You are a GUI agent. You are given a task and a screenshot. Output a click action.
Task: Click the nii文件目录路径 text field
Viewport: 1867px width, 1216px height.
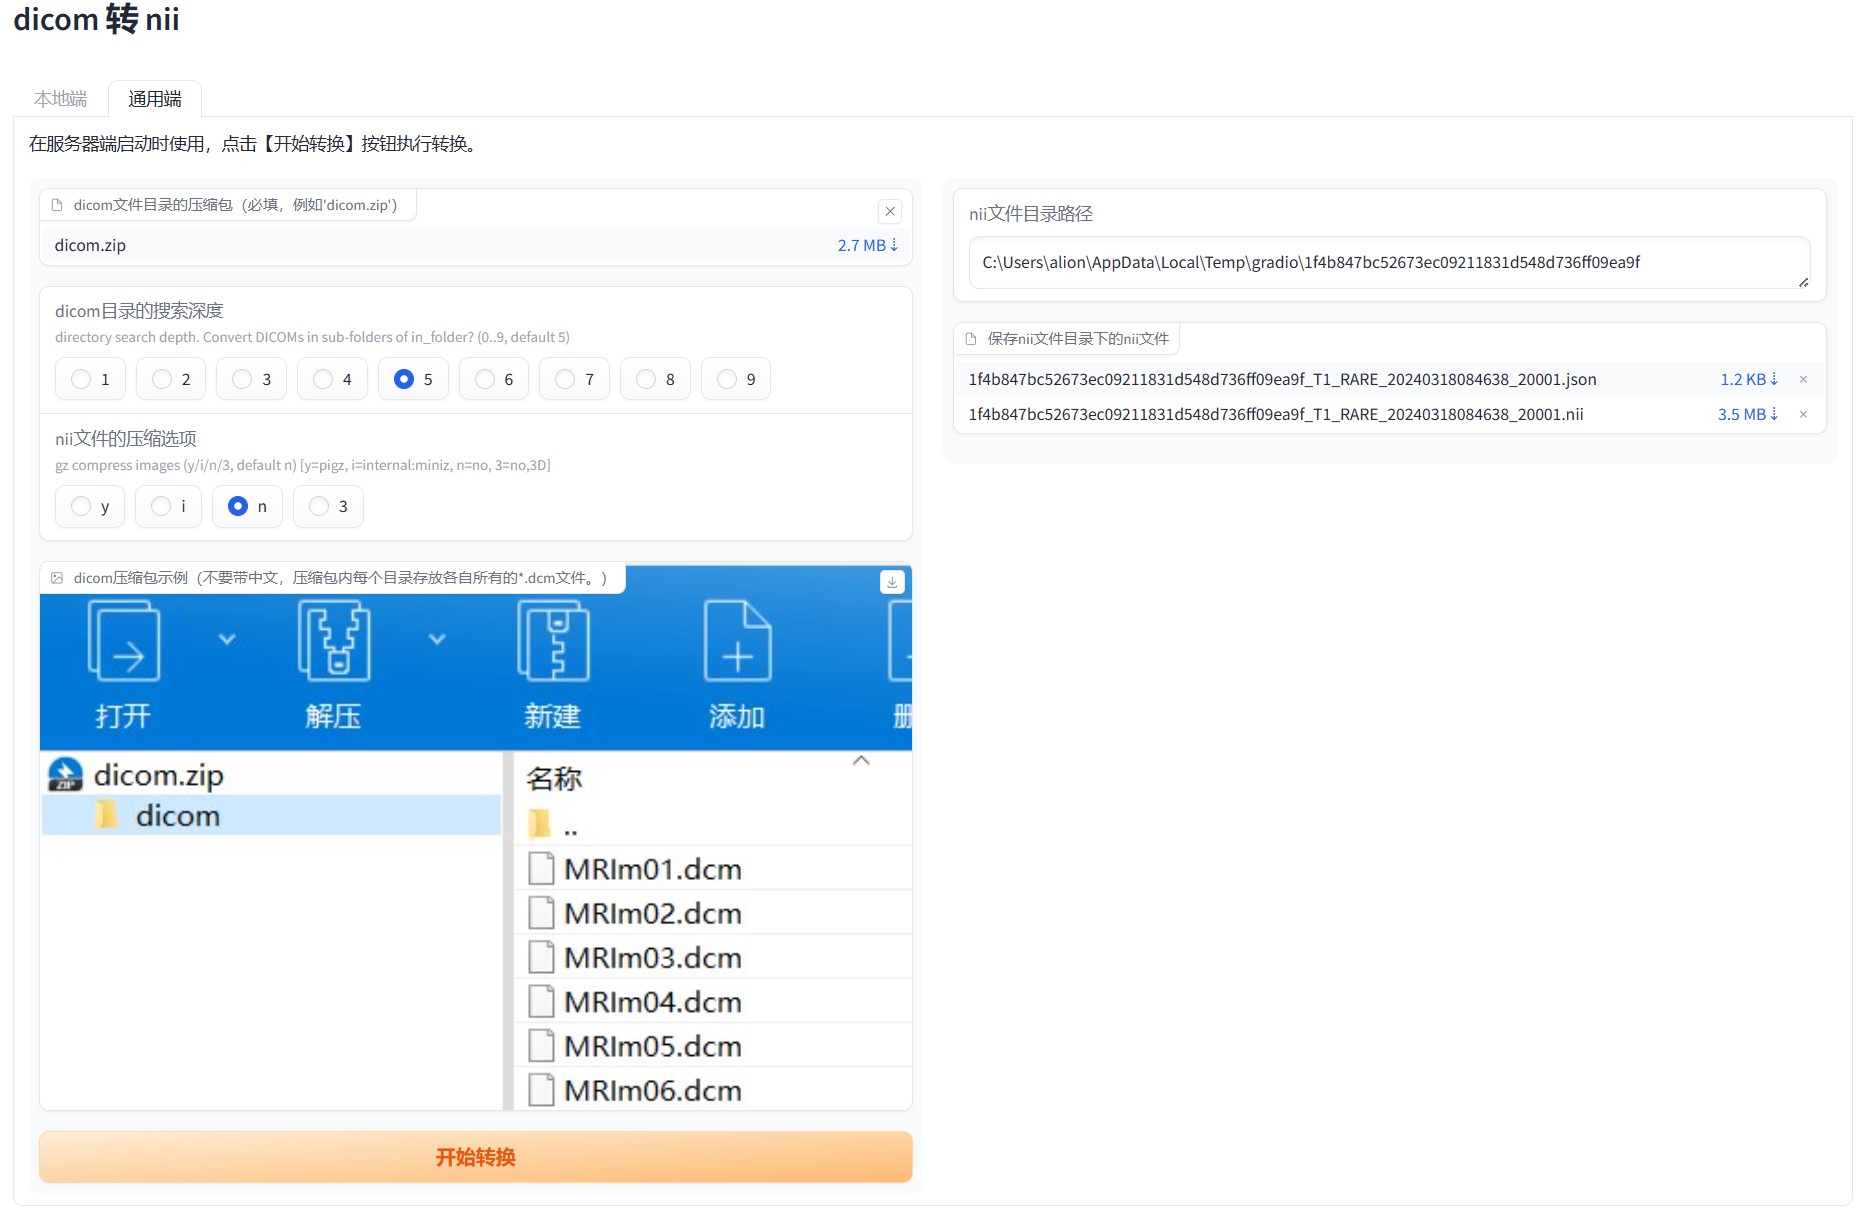(x=1388, y=263)
